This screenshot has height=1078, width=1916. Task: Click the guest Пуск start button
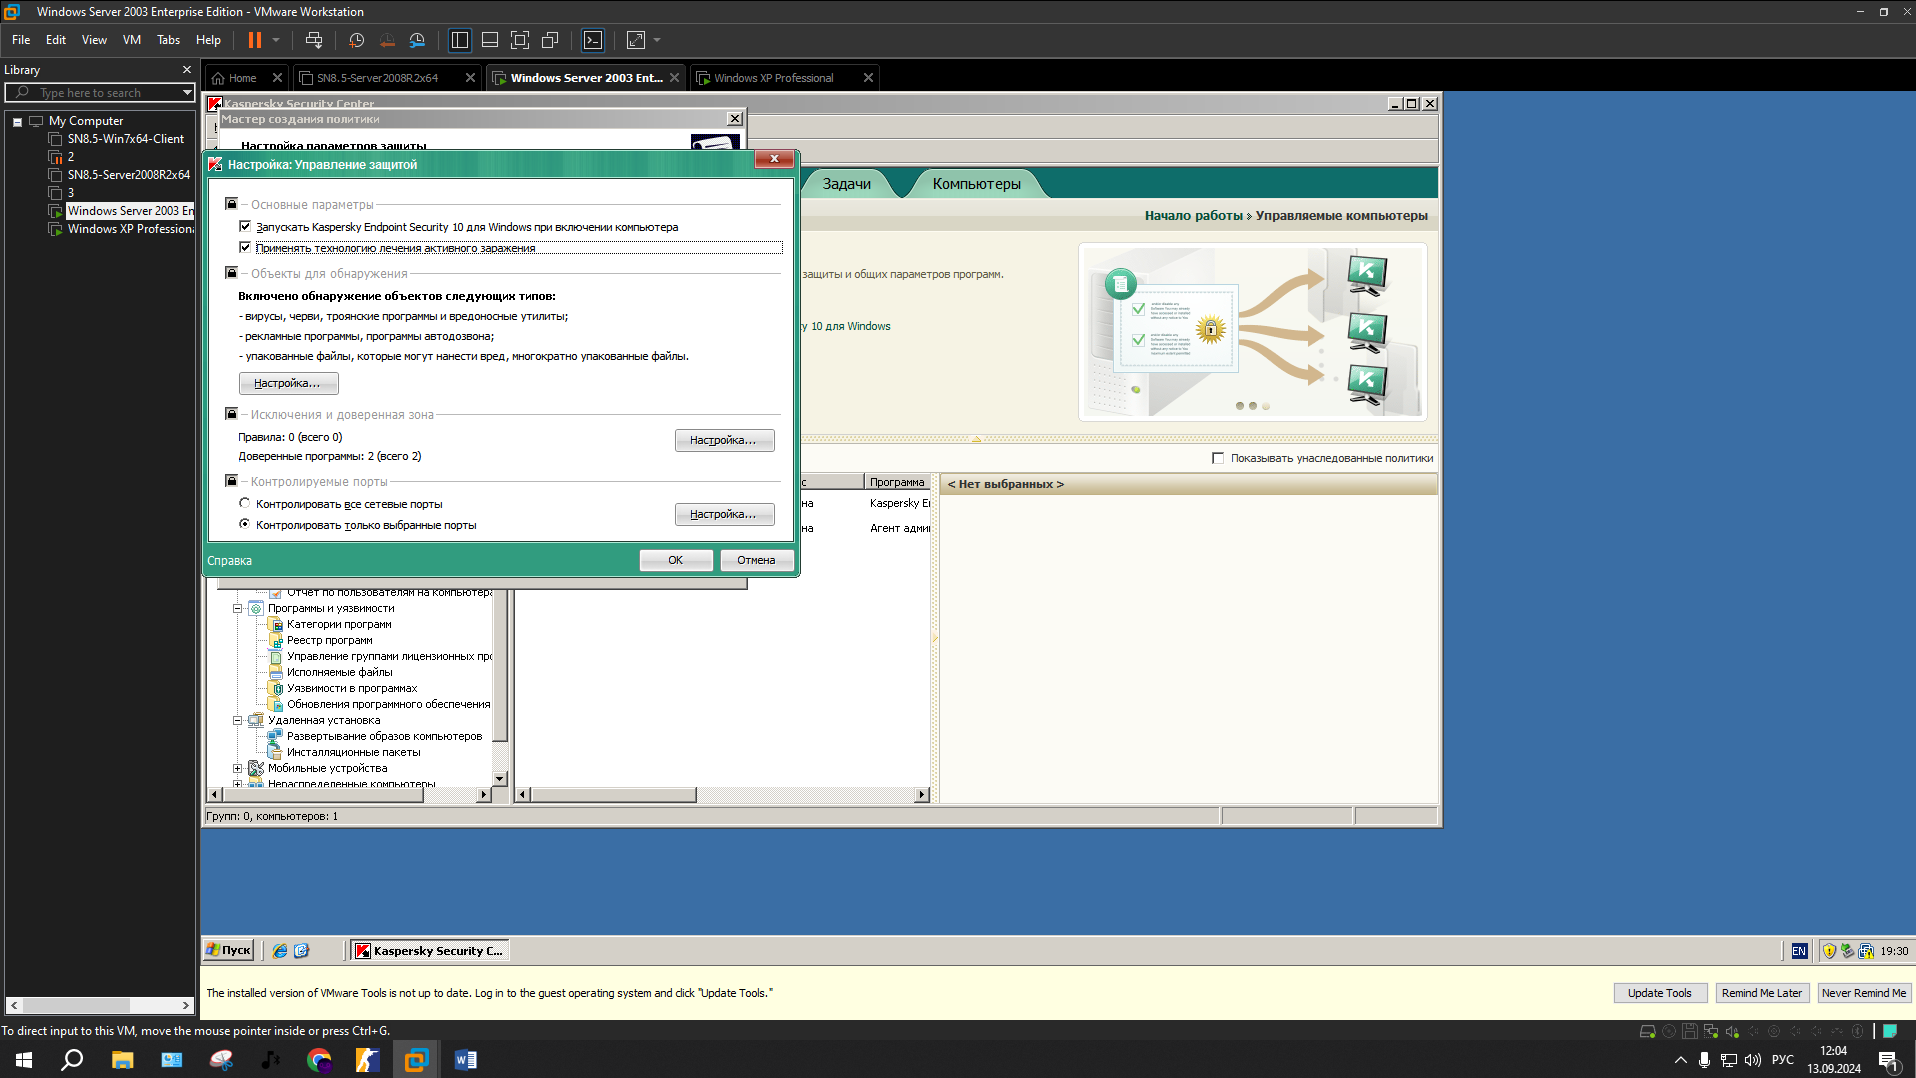pyautogui.click(x=229, y=951)
